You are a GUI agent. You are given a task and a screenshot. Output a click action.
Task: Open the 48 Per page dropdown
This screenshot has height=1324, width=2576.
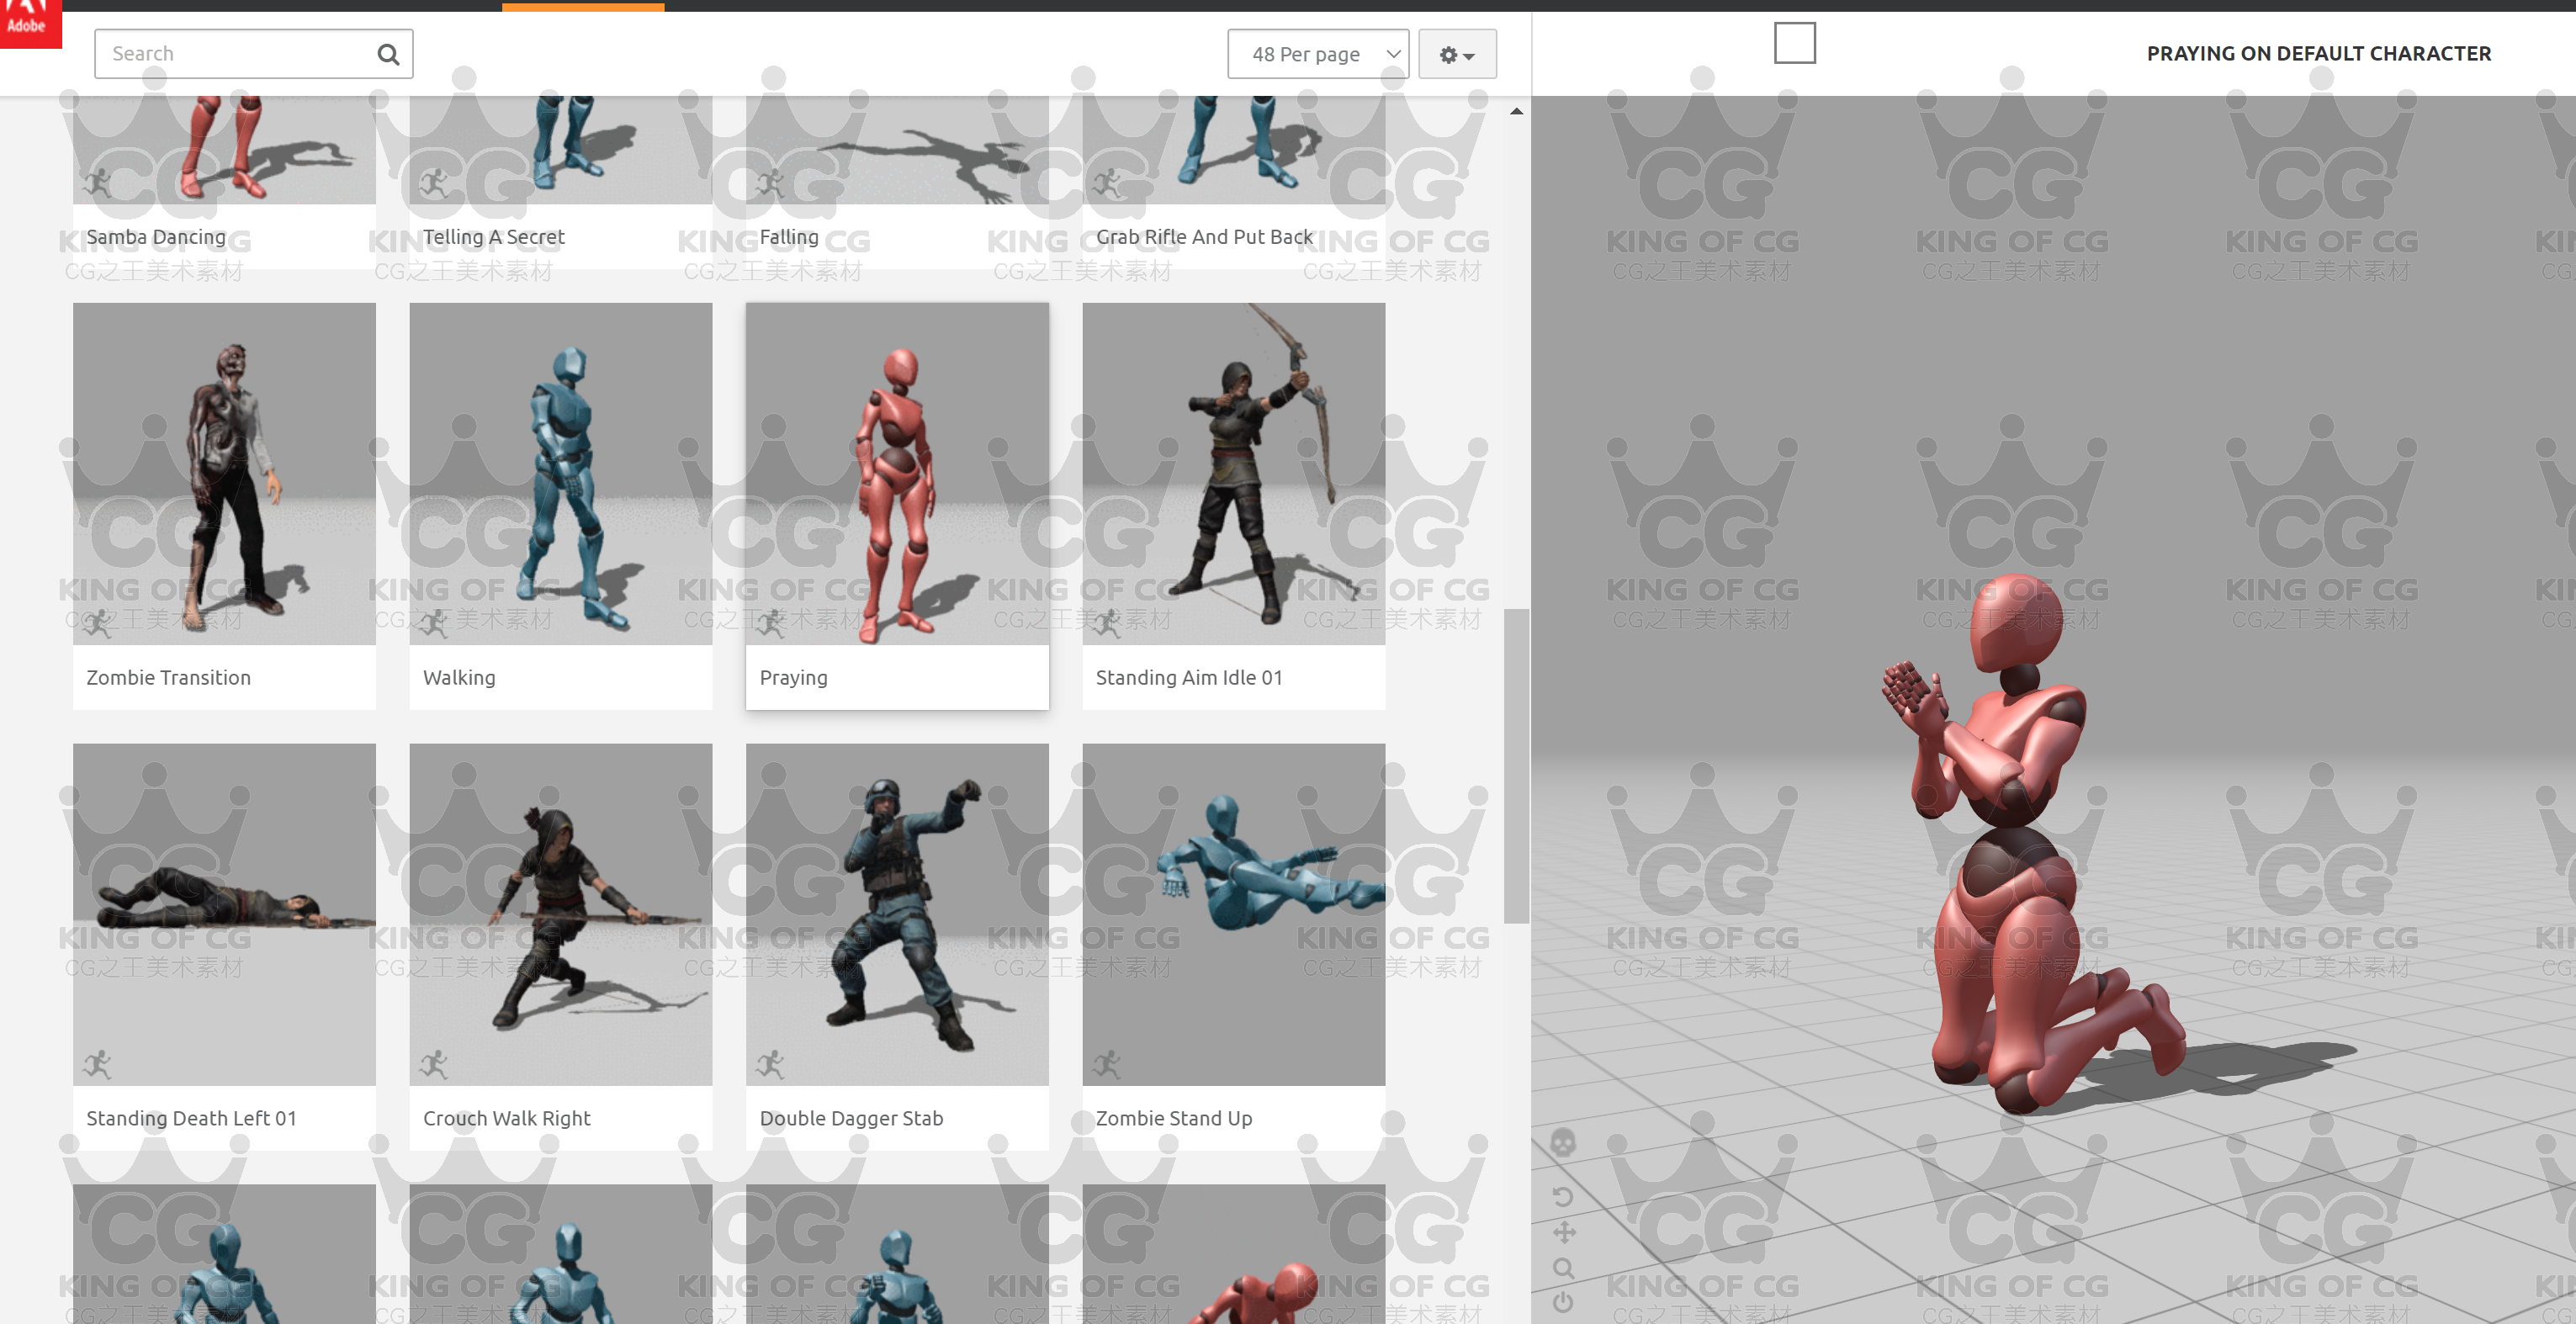tap(1317, 54)
